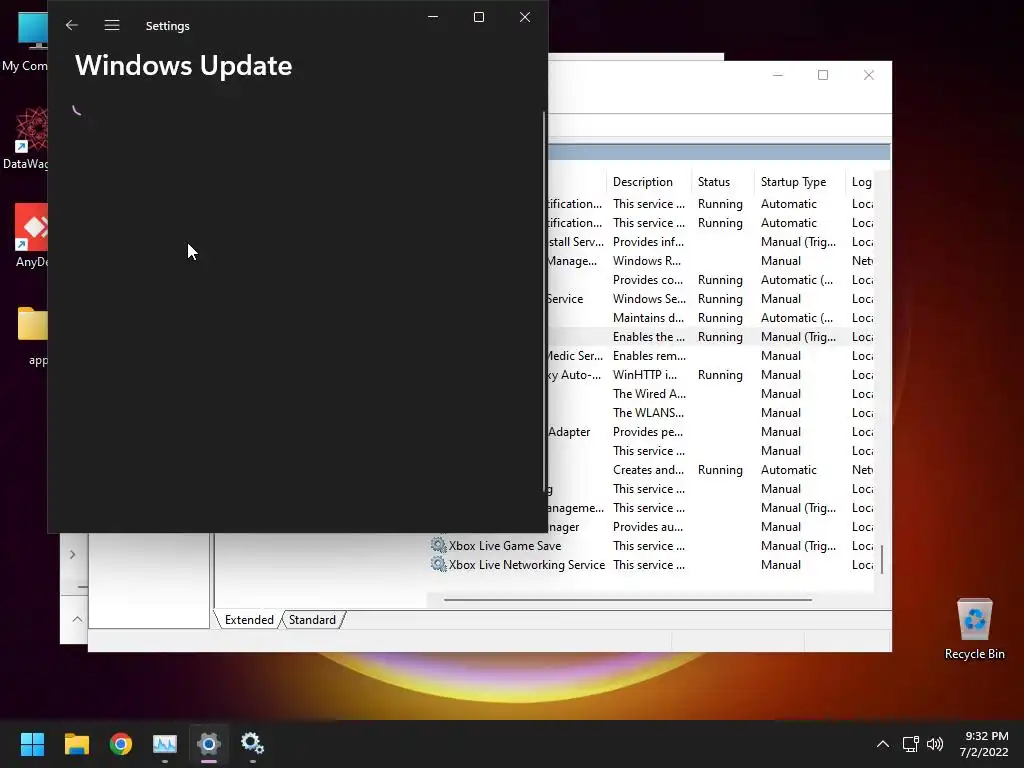Click the Services vertical scrollbar thumb
Screen dimensions: 1024x768
(x=882, y=560)
